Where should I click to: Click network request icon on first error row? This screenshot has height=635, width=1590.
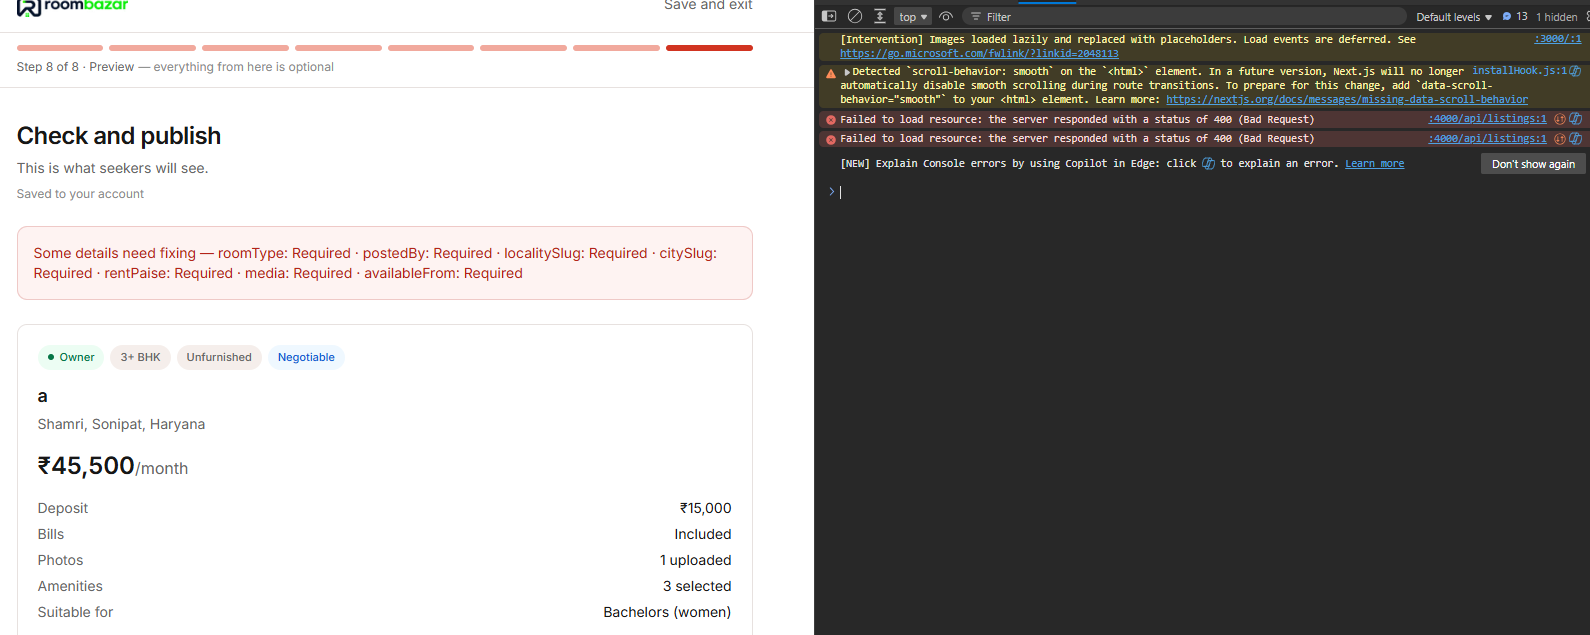tap(1560, 119)
